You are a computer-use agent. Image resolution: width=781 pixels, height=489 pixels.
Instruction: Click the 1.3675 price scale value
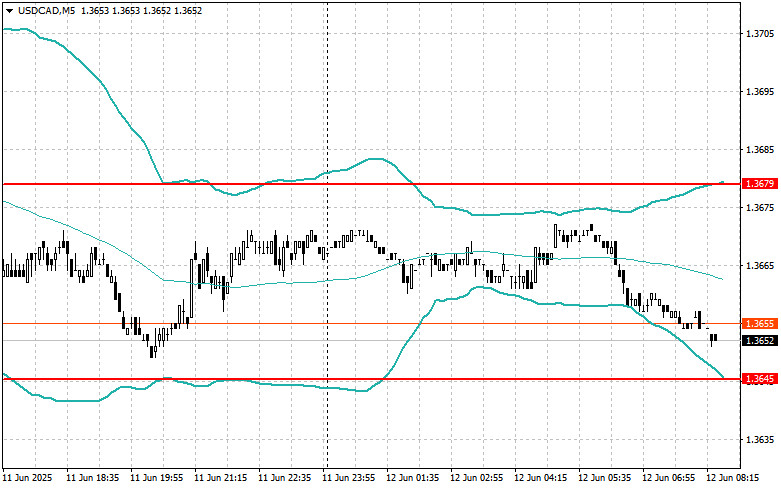(761, 207)
